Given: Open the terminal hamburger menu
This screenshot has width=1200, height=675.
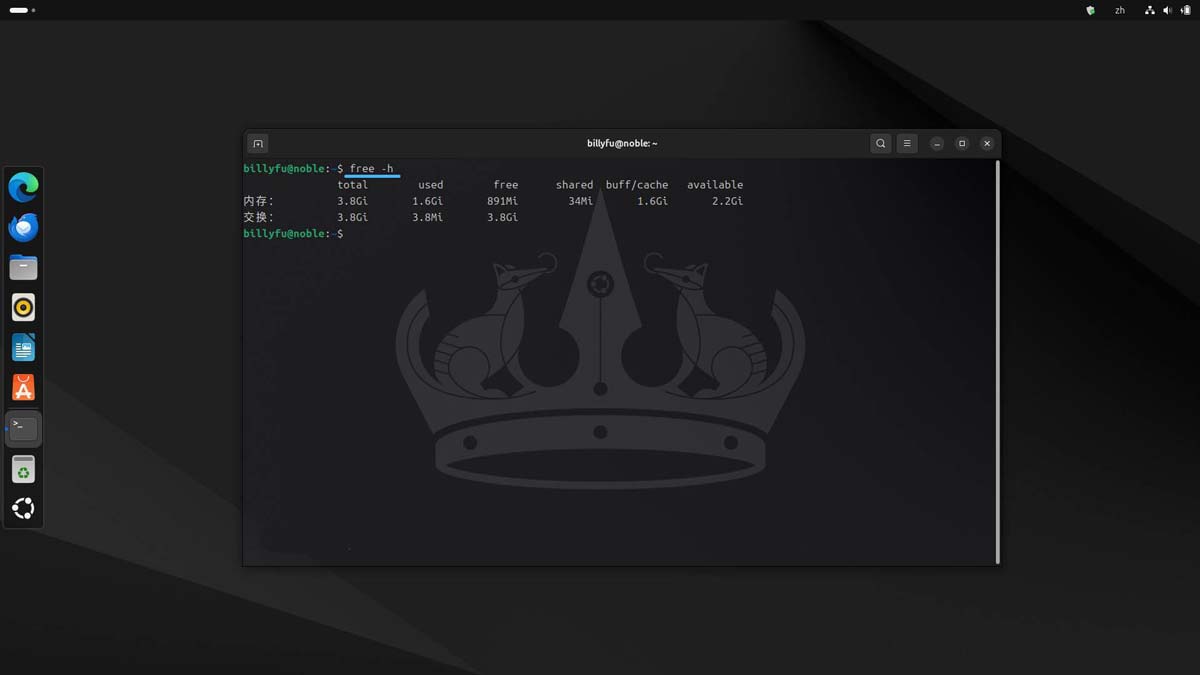Looking at the screenshot, I should (907, 143).
